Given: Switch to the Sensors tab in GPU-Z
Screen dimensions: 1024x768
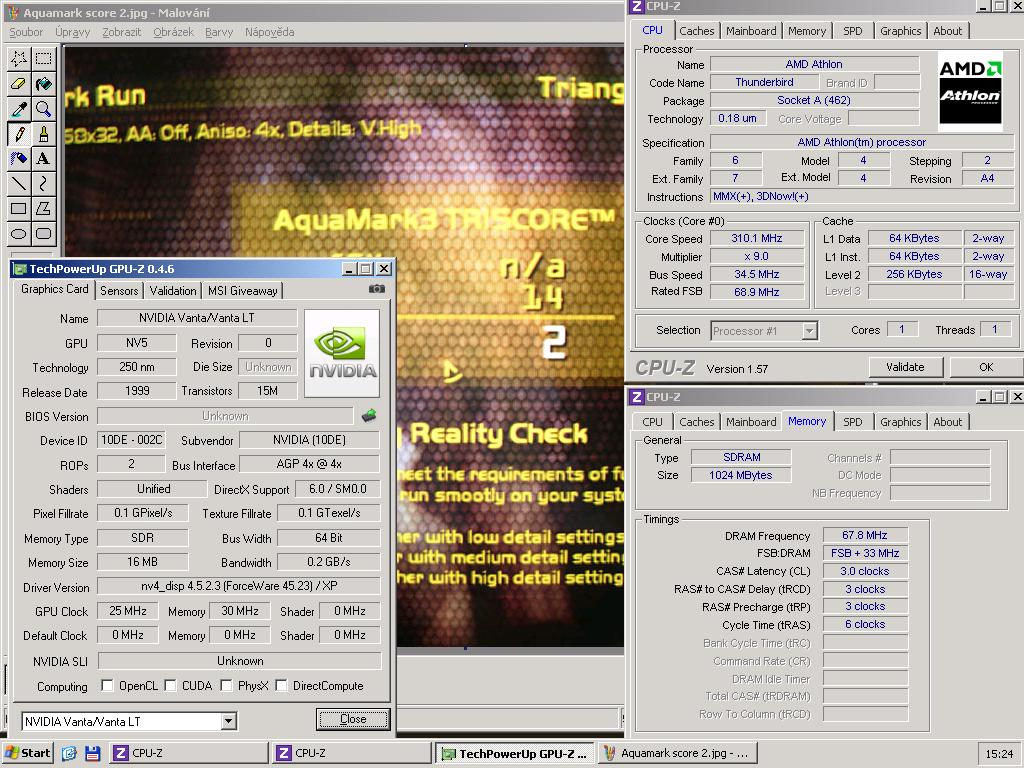Looking at the screenshot, I should [119, 291].
